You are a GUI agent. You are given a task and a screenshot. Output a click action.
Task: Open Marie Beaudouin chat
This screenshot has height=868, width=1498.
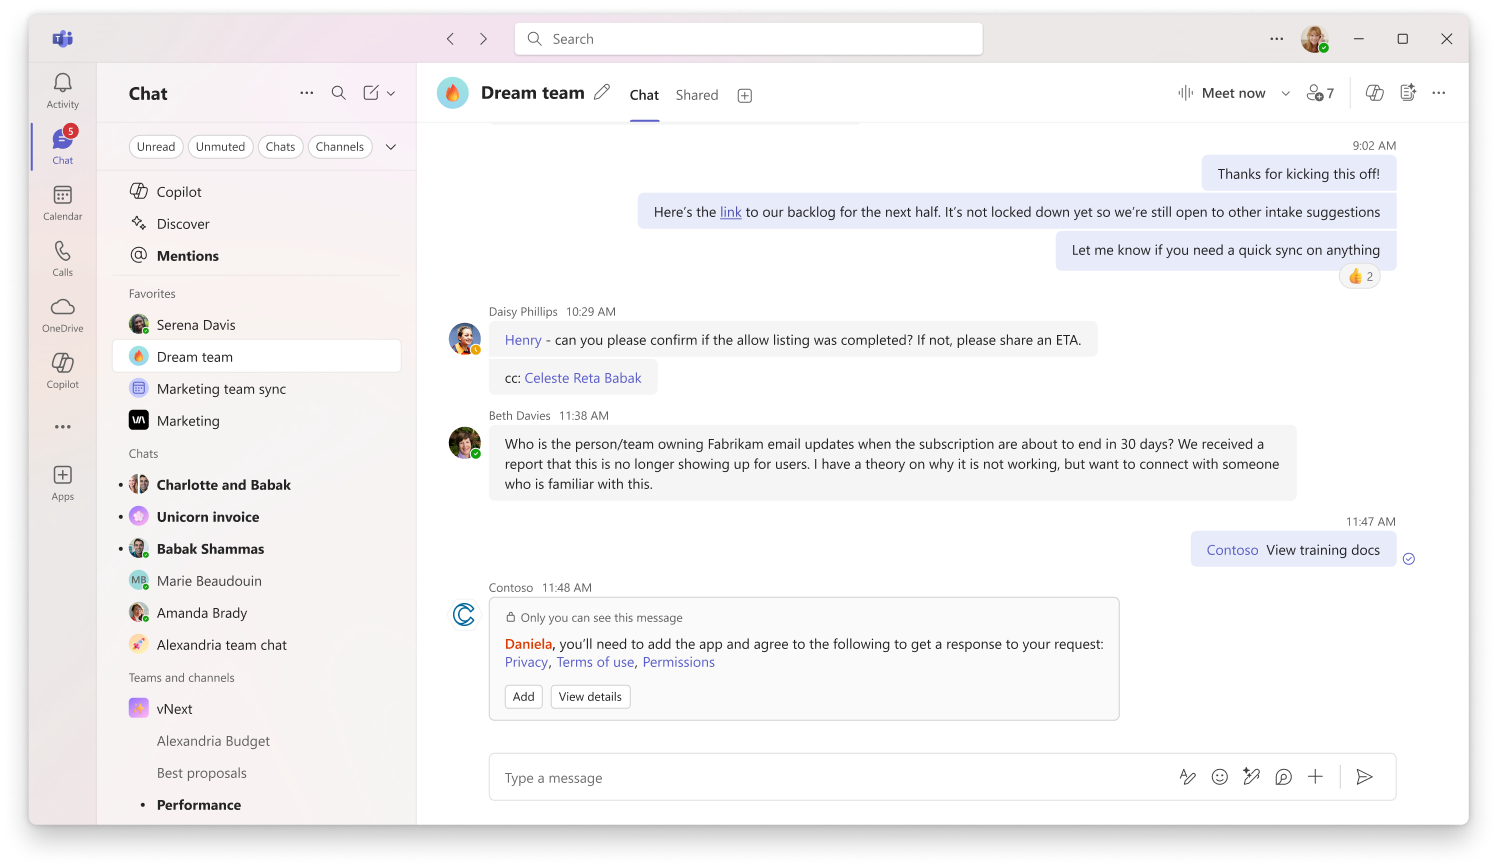(x=257, y=581)
